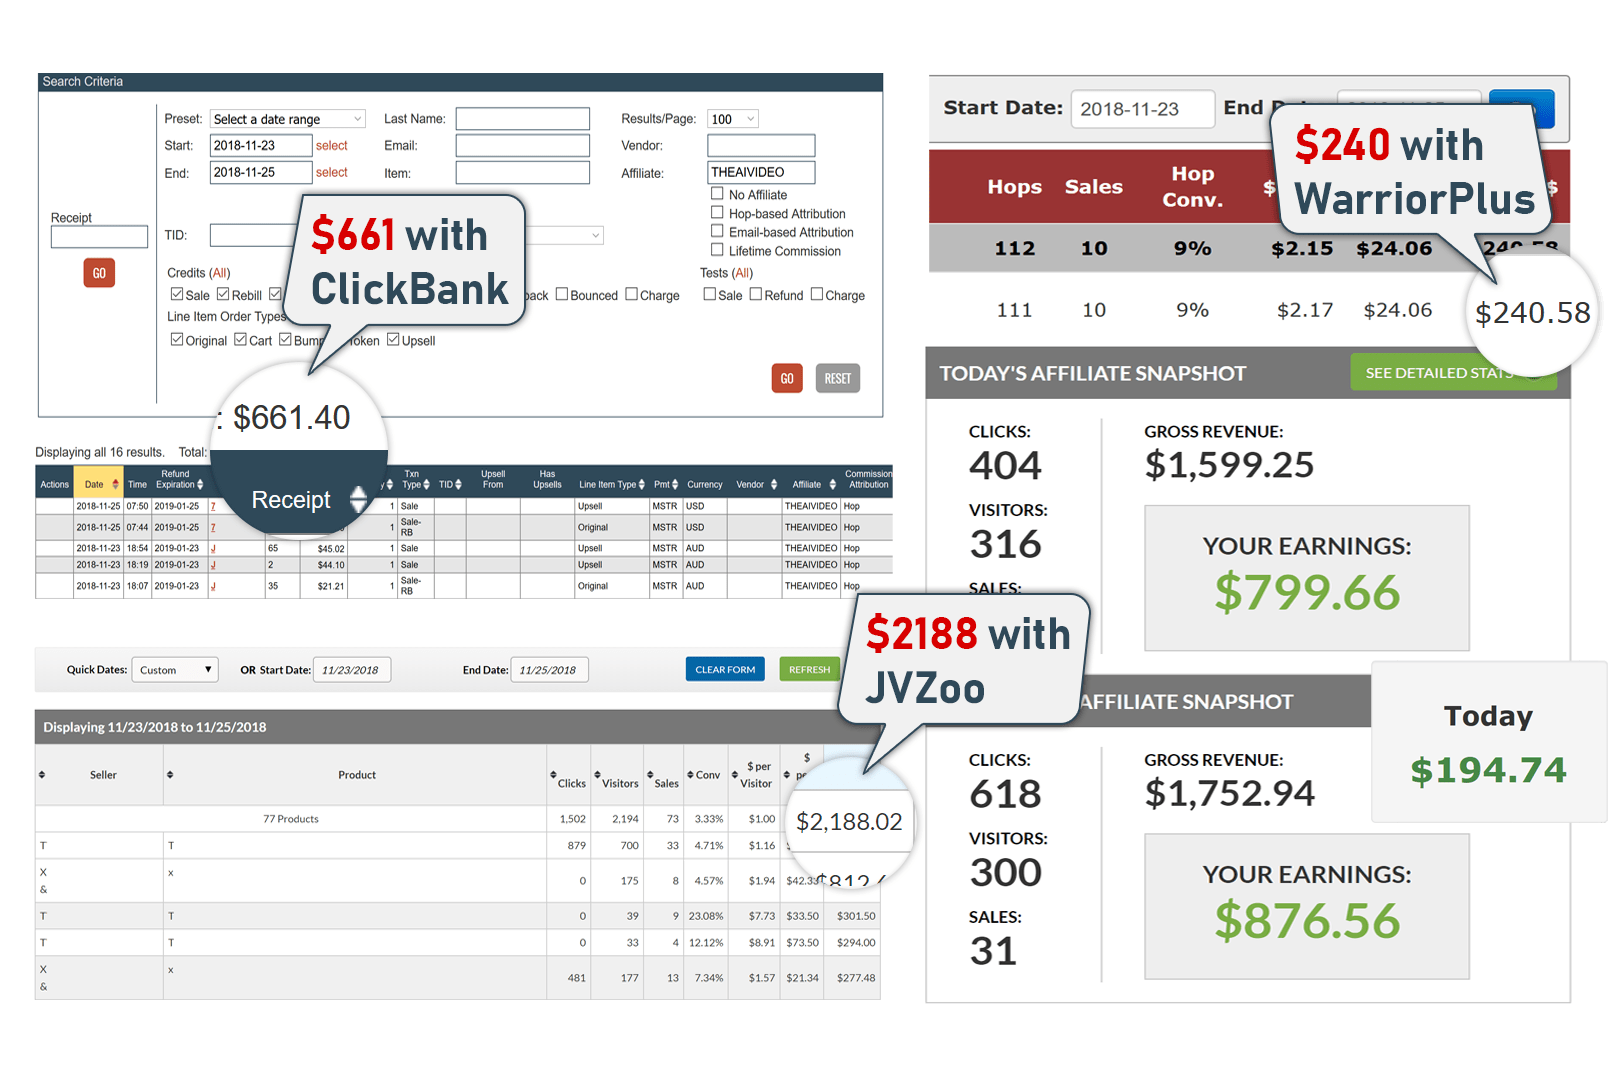
Task: Click the red GO button under Receipt
Action: (99, 273)
